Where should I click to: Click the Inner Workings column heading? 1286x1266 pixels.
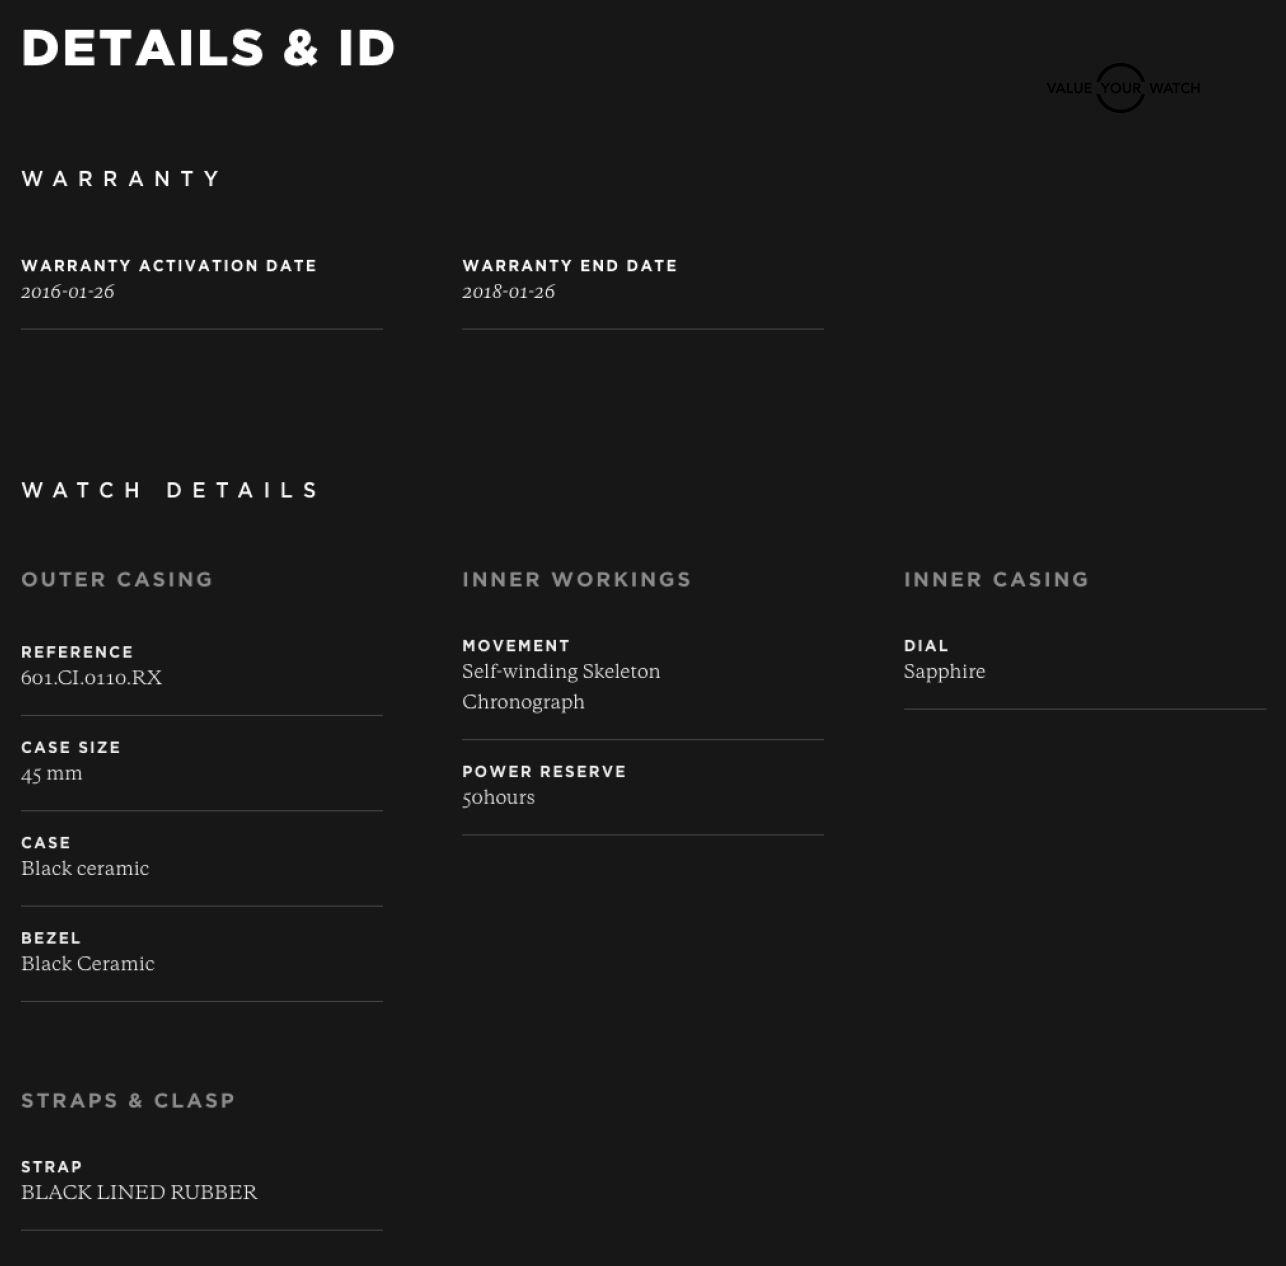[576, 580]
